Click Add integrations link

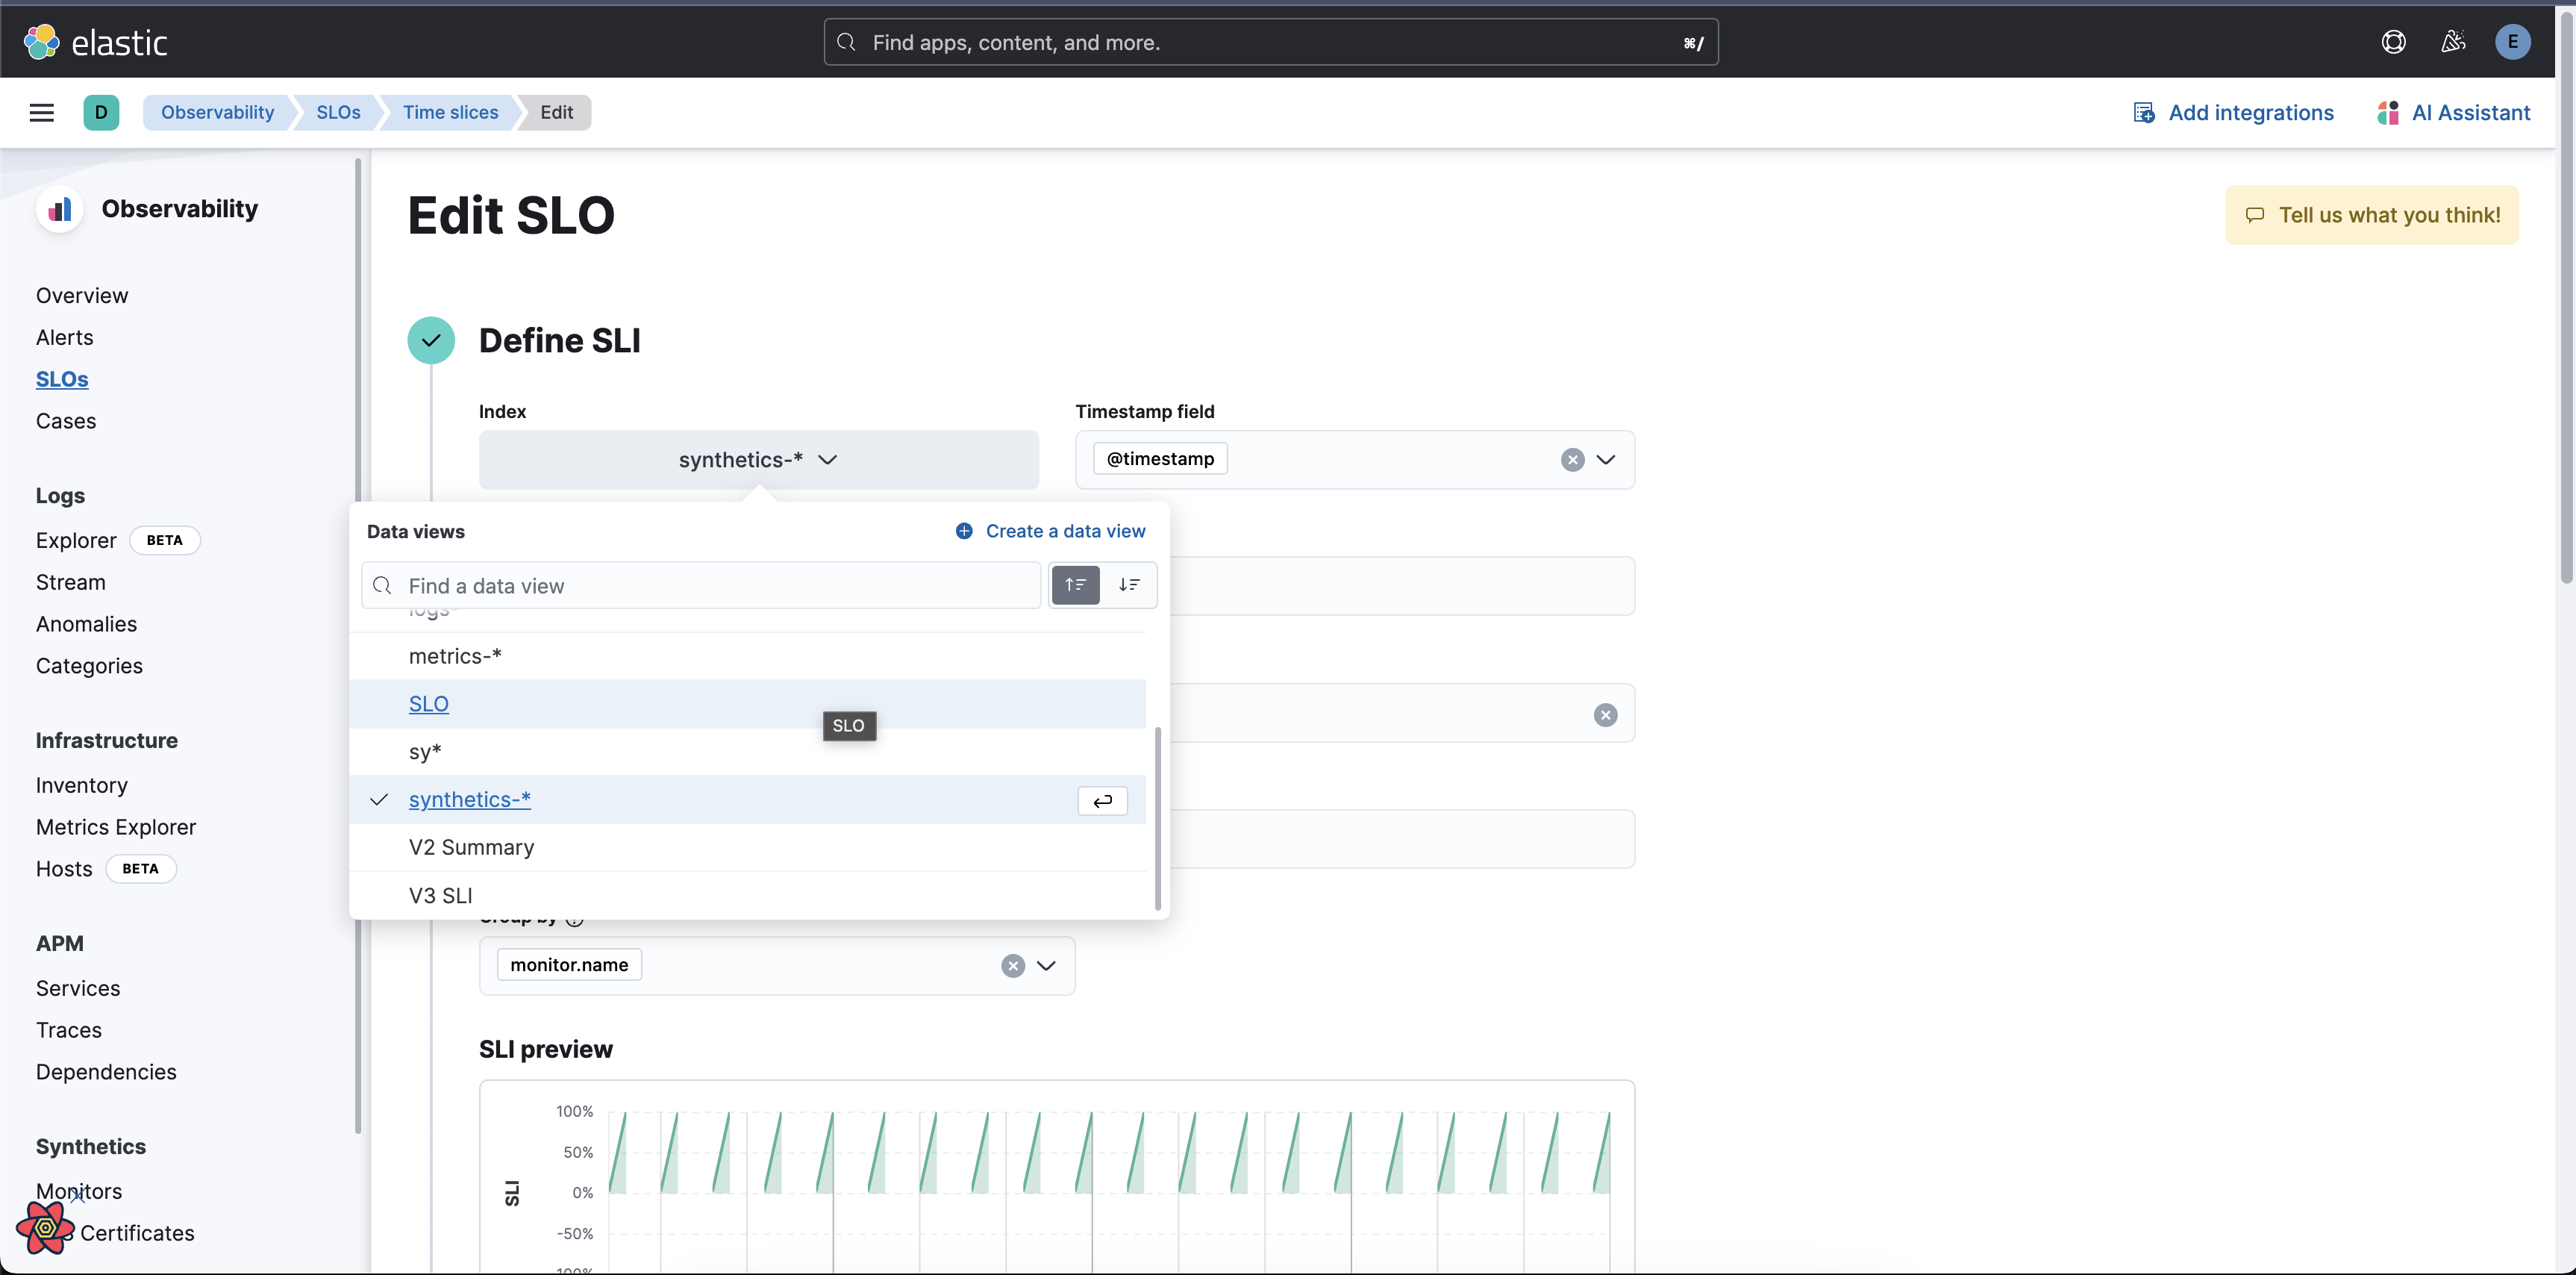click(x=2250, y=113)
